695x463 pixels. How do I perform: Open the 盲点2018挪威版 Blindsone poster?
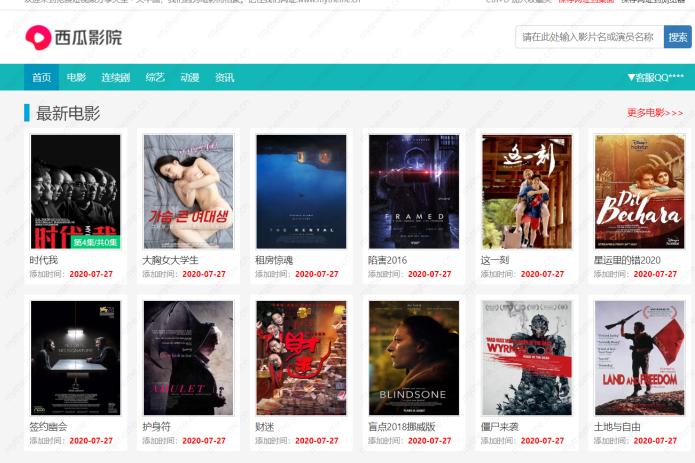click(x=414, y=357)
